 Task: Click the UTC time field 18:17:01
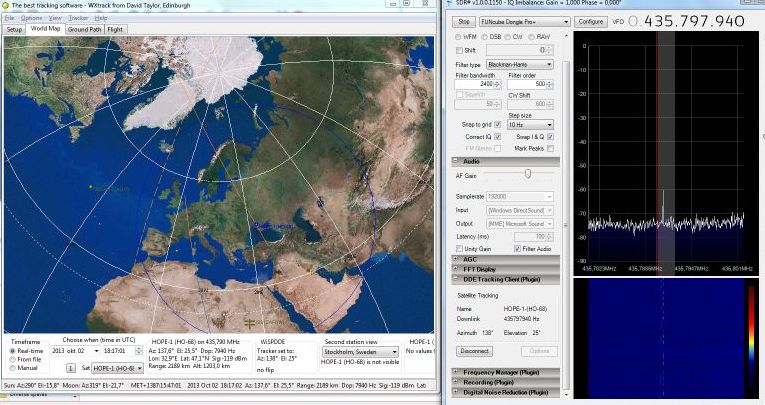(118, 351)
